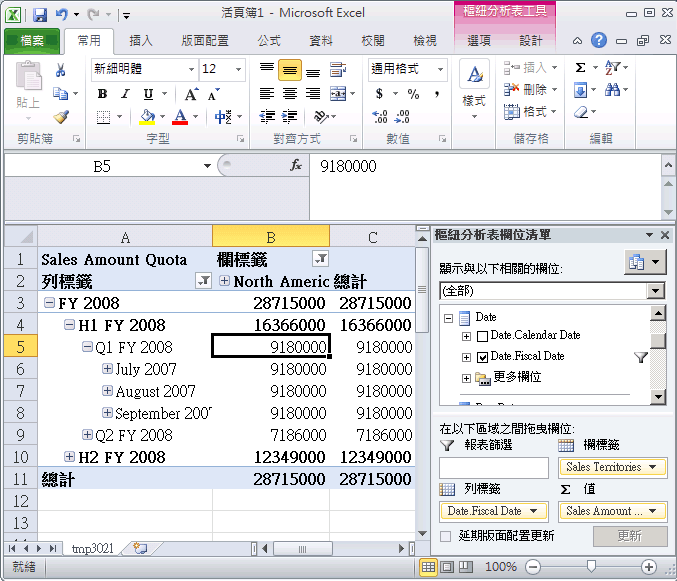This screenshot has height=581, width=677.
Task: Save the workbook with the floppy disk icon
Action: 40,15
